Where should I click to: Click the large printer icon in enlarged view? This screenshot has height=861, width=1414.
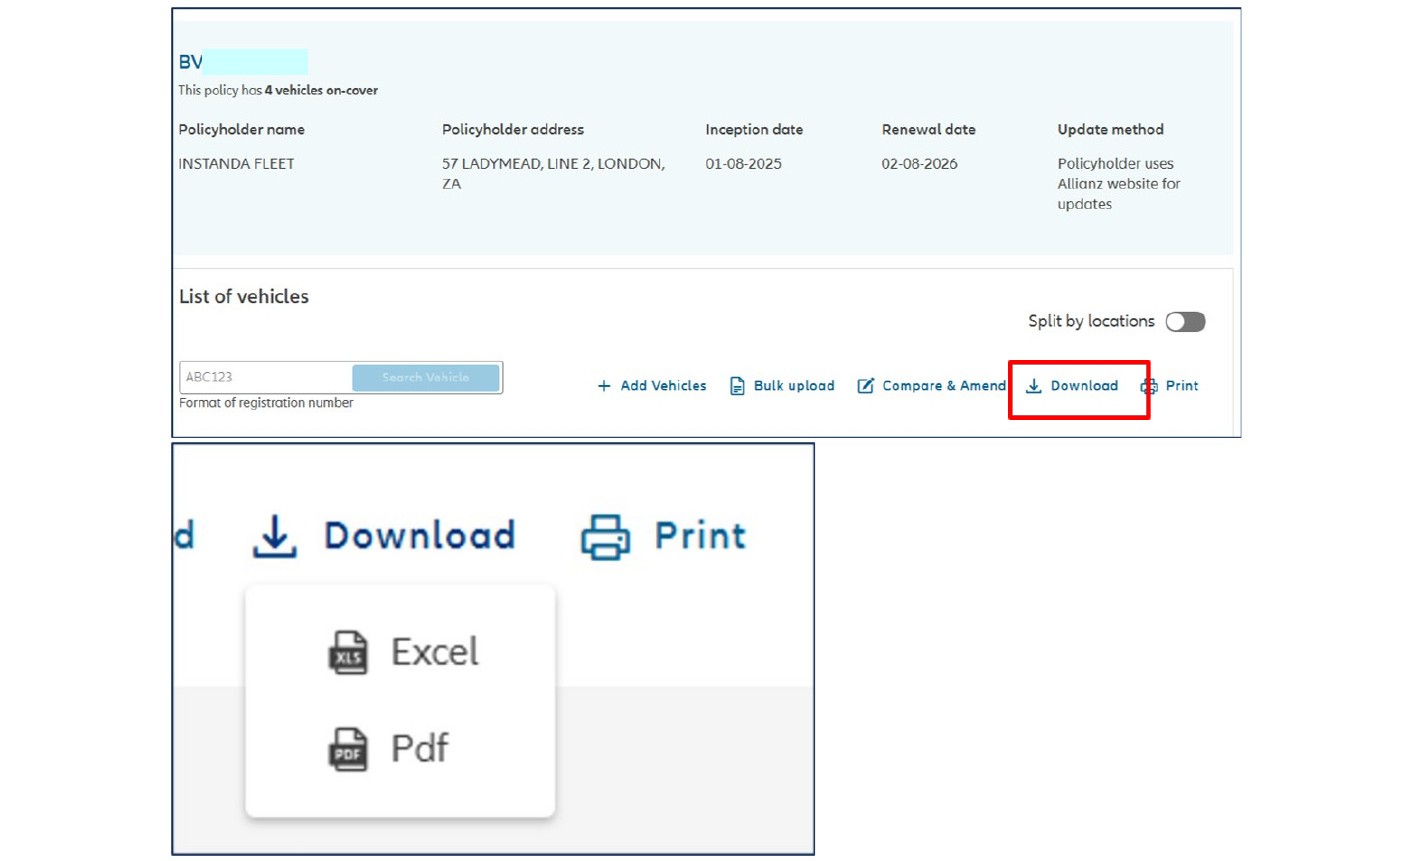click(x=606, y=537)
